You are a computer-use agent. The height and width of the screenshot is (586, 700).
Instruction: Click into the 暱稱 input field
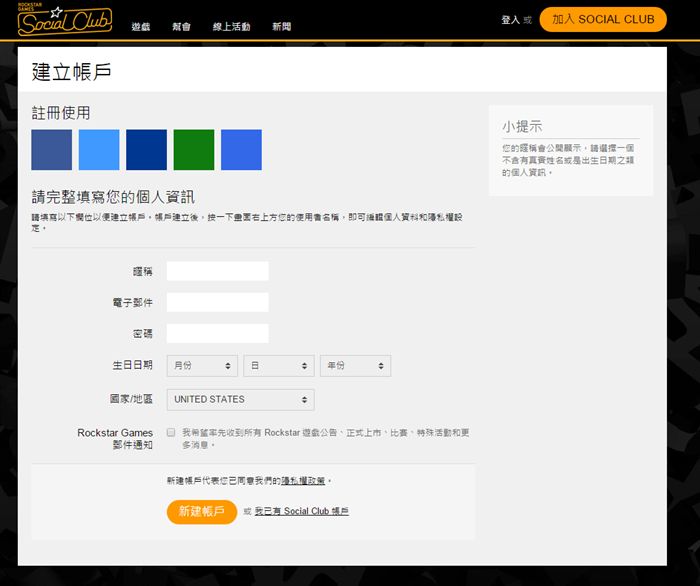[217, 271]
